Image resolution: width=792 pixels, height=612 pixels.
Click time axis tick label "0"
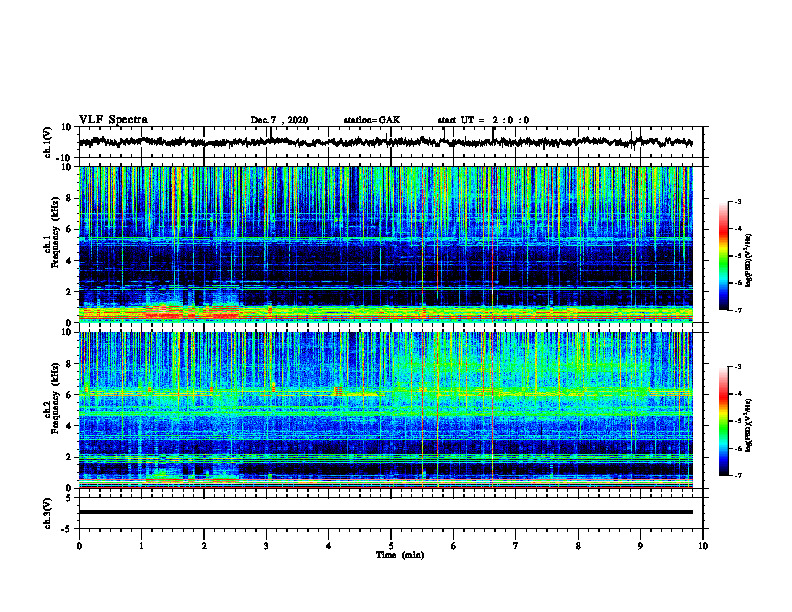(79, 546)
